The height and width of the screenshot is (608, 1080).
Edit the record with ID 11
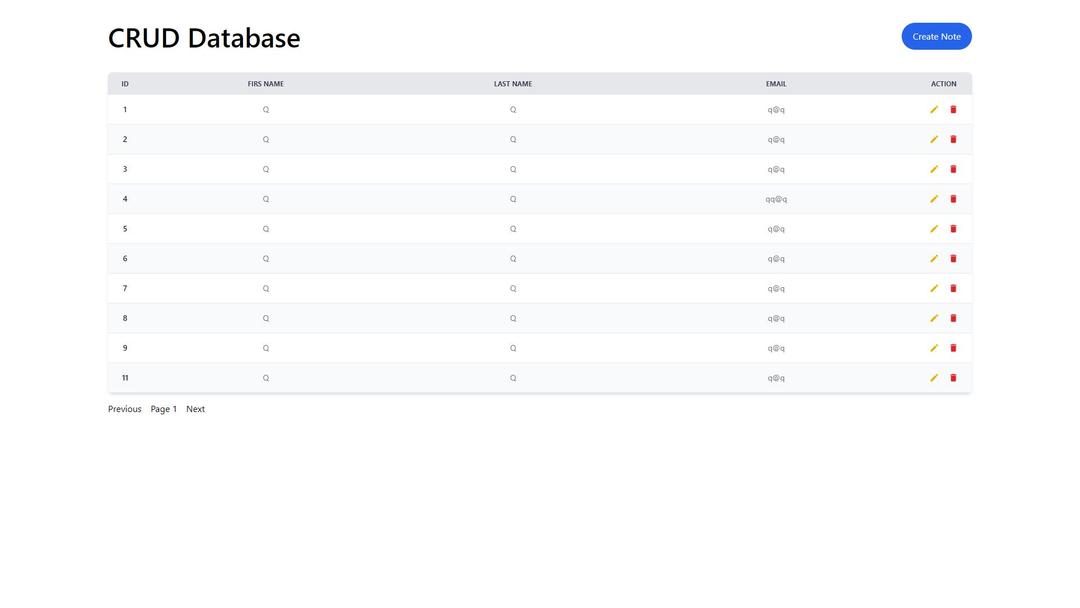point(934,378)
